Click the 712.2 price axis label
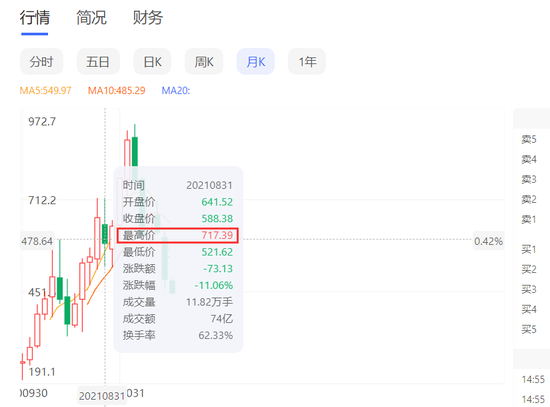550x407 pixels. 42,200
